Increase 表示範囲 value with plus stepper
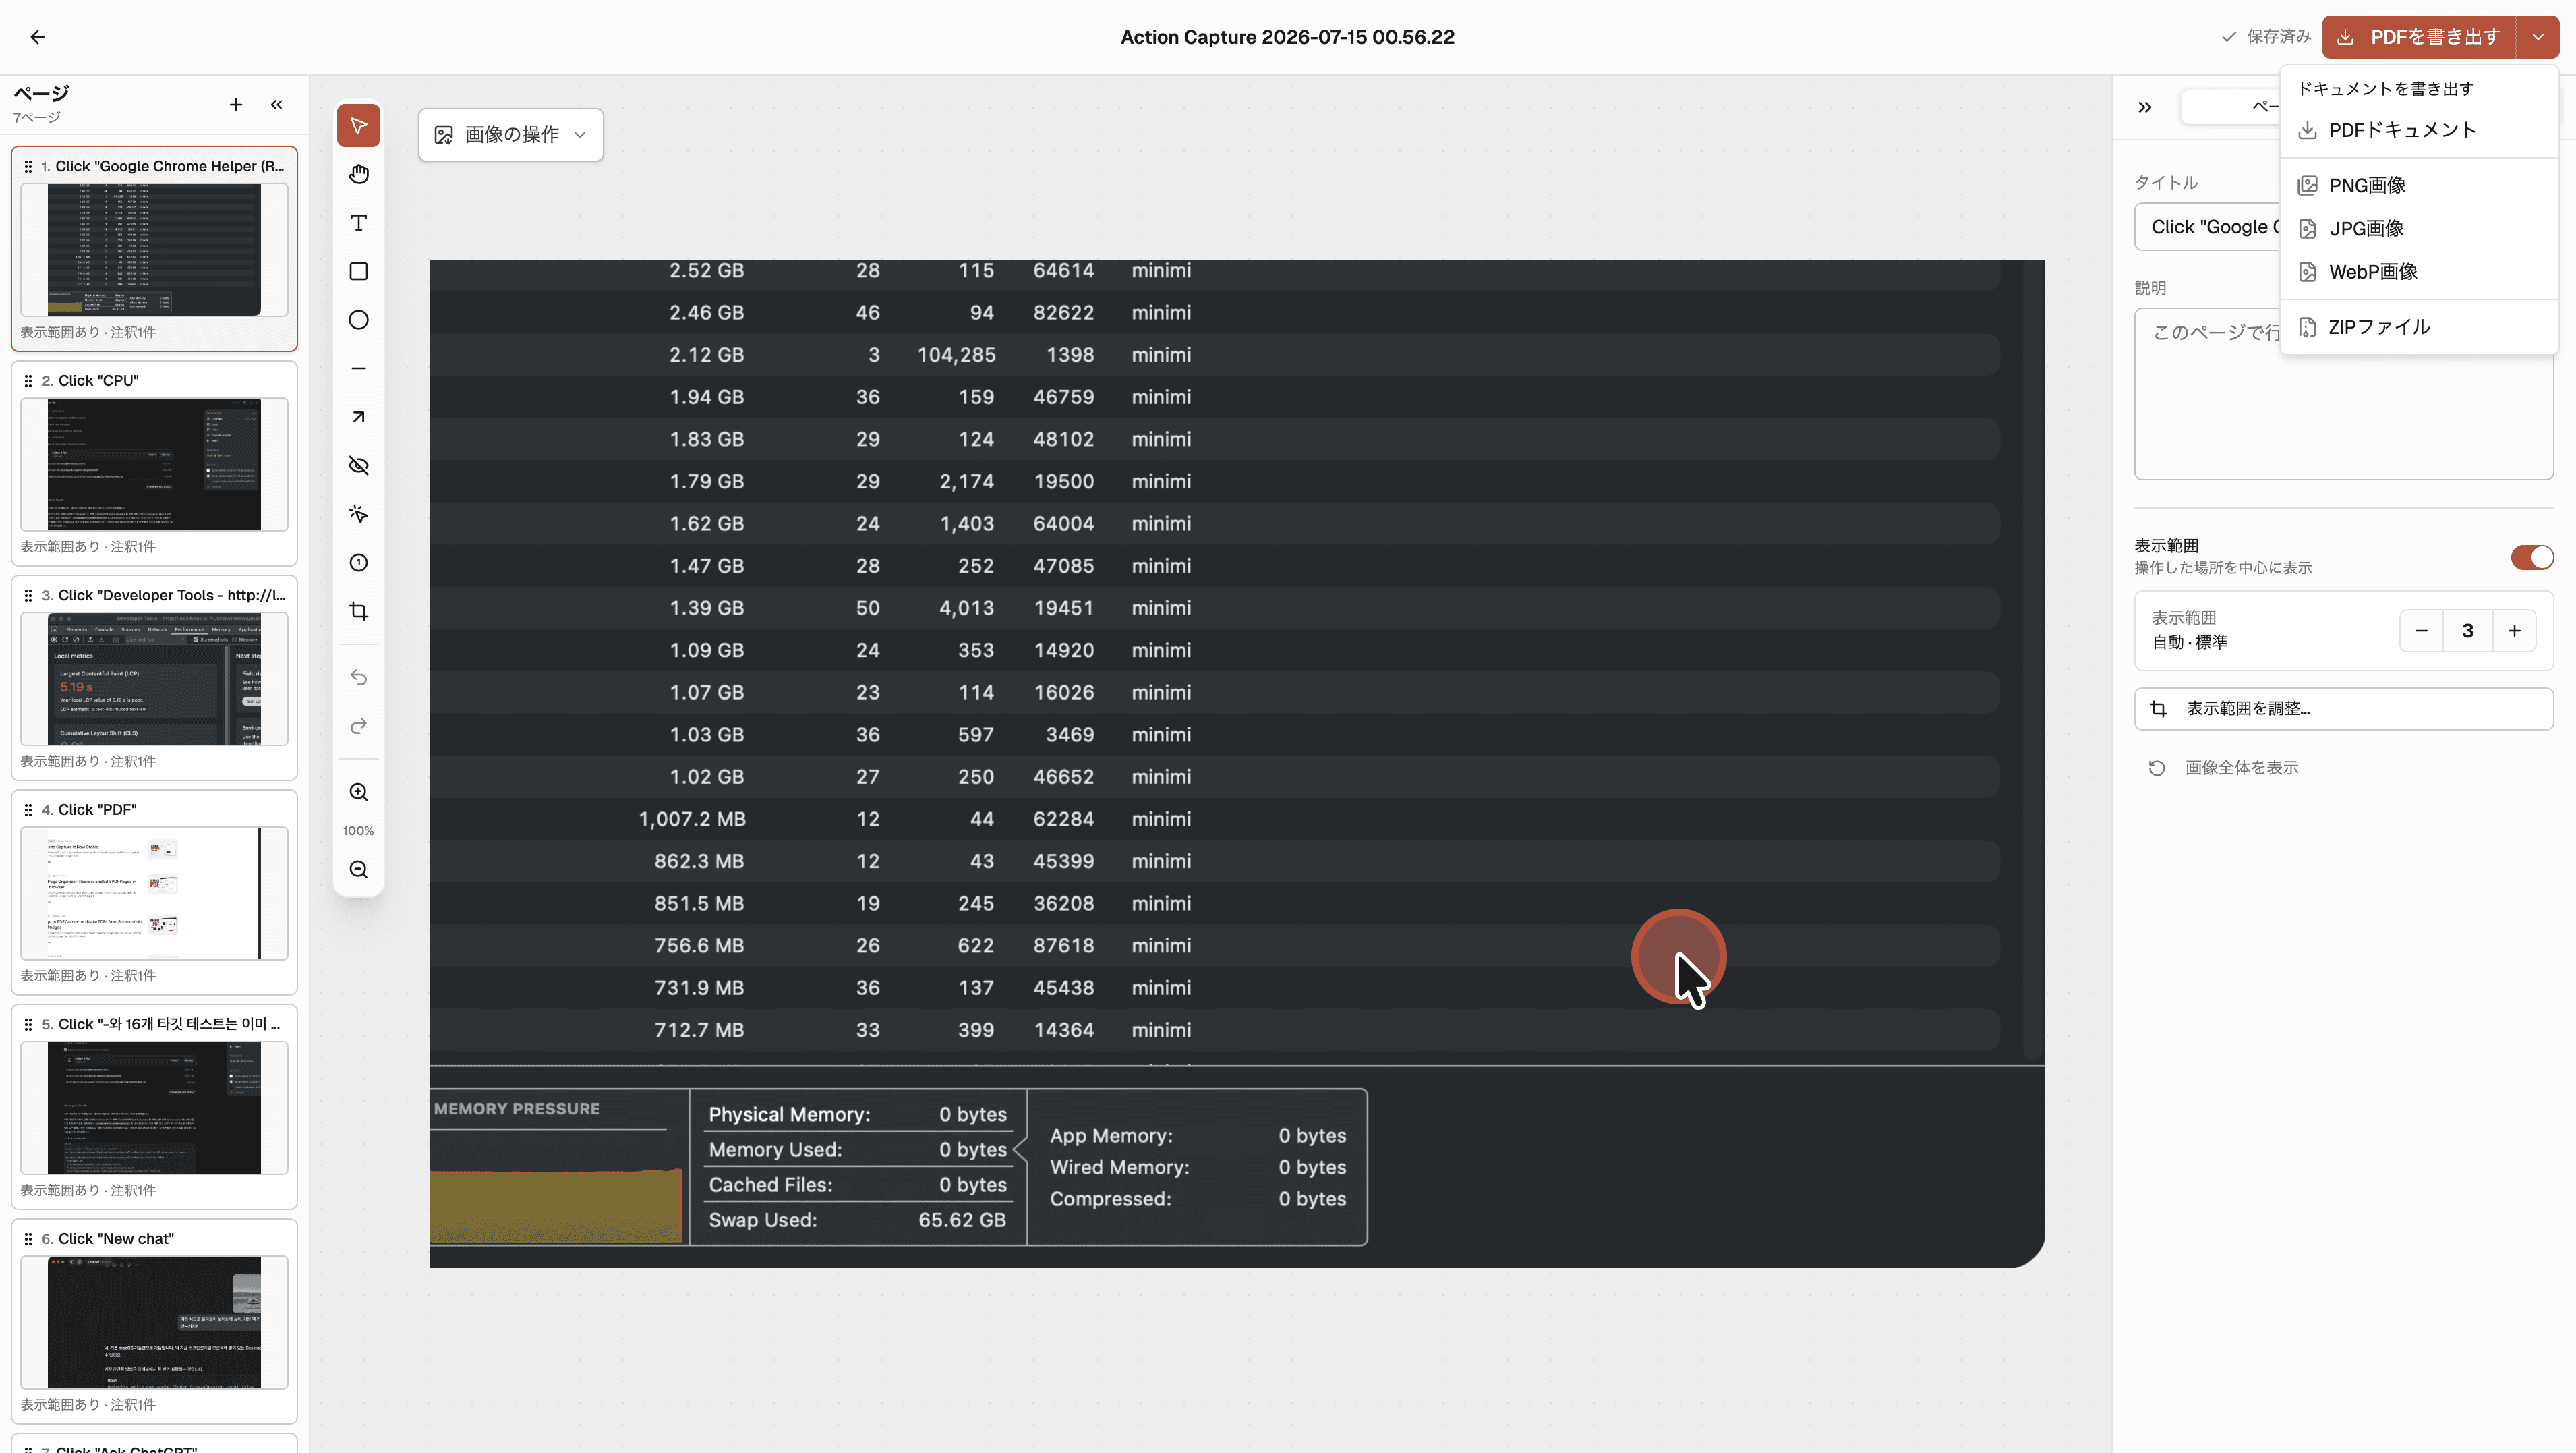2576x1453 pixels. pyautogui.click(x=2513, y=631)
